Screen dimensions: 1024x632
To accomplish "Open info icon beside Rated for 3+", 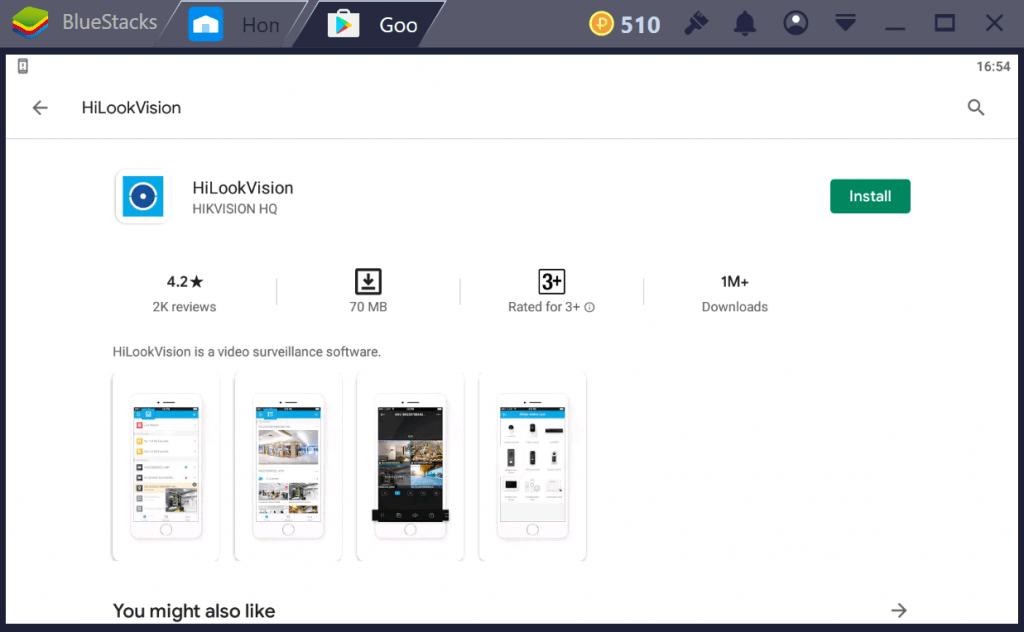I will [589, 308].
